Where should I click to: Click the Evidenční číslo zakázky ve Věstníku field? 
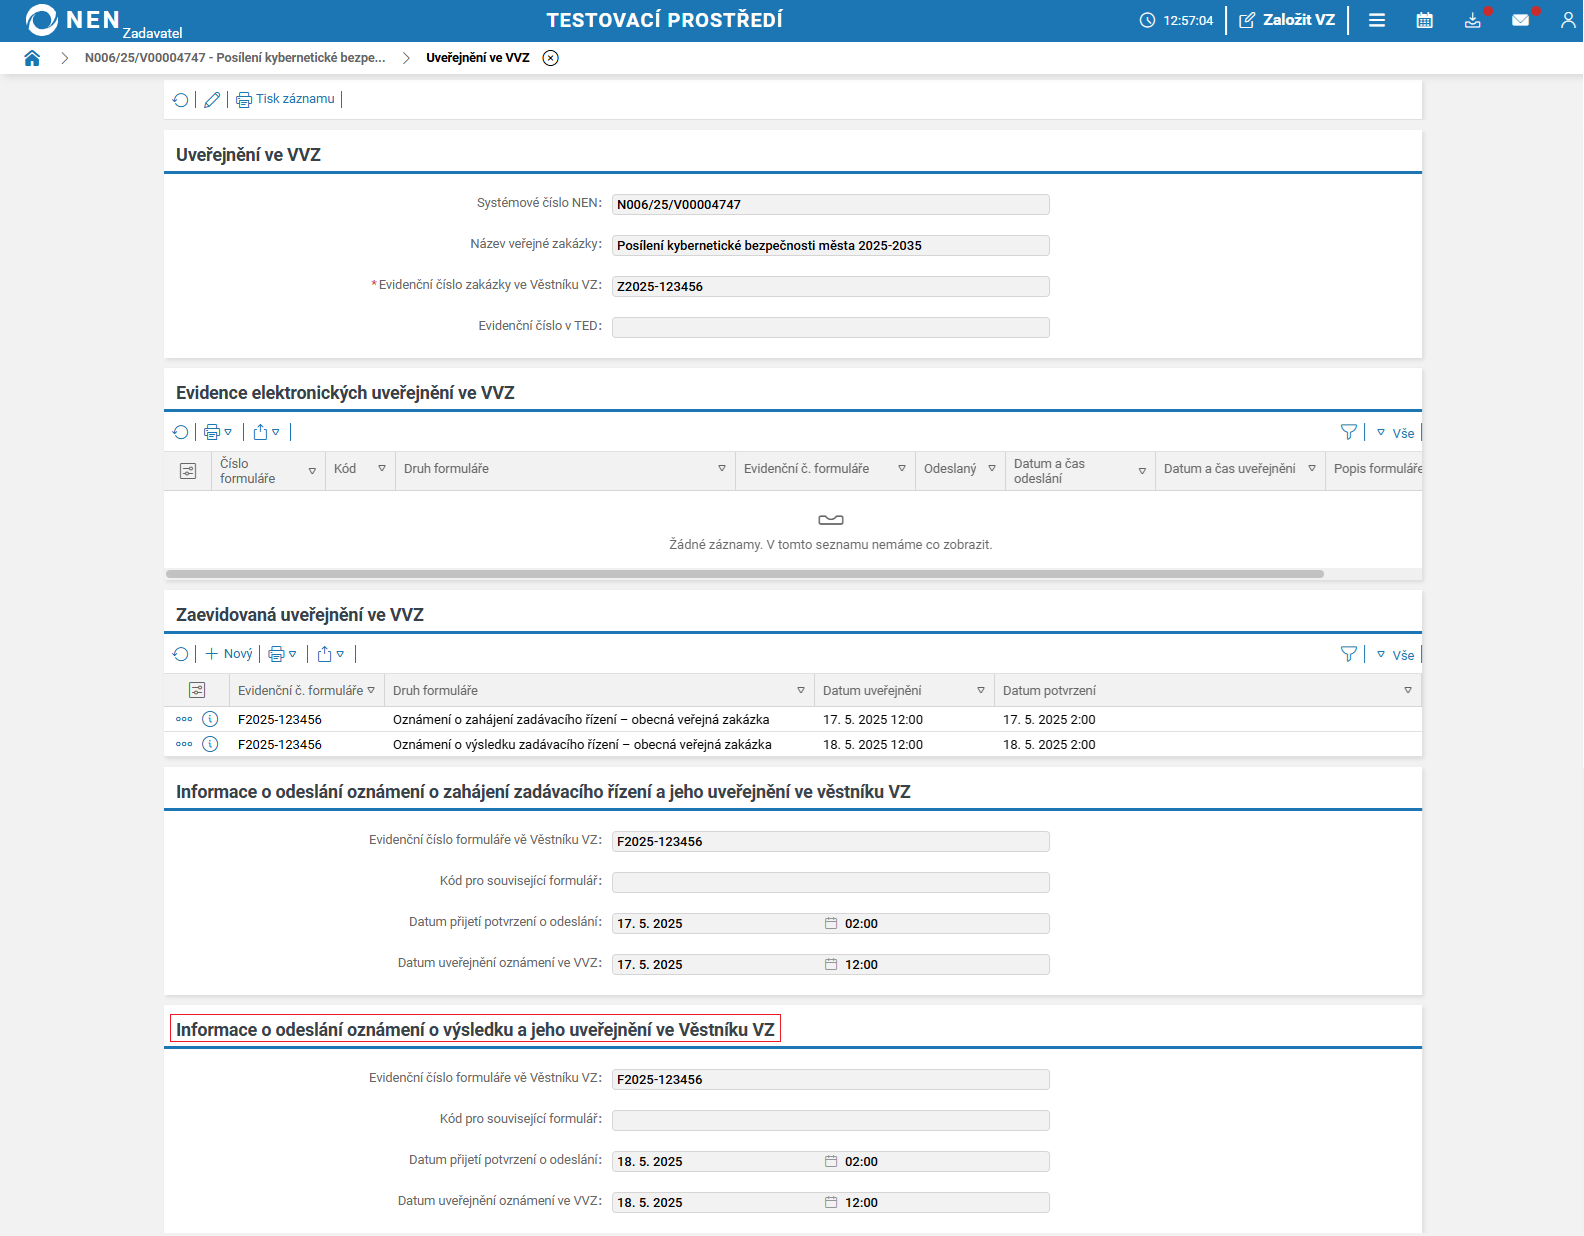[x=831, y=286]
